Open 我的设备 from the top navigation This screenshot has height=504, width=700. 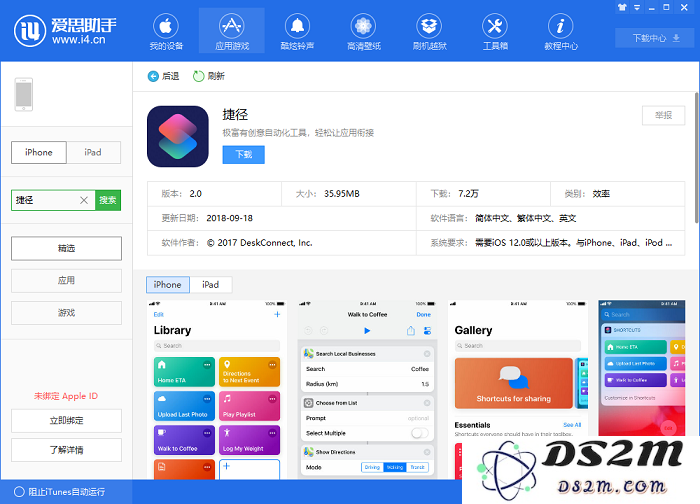[x=166, y=31]
